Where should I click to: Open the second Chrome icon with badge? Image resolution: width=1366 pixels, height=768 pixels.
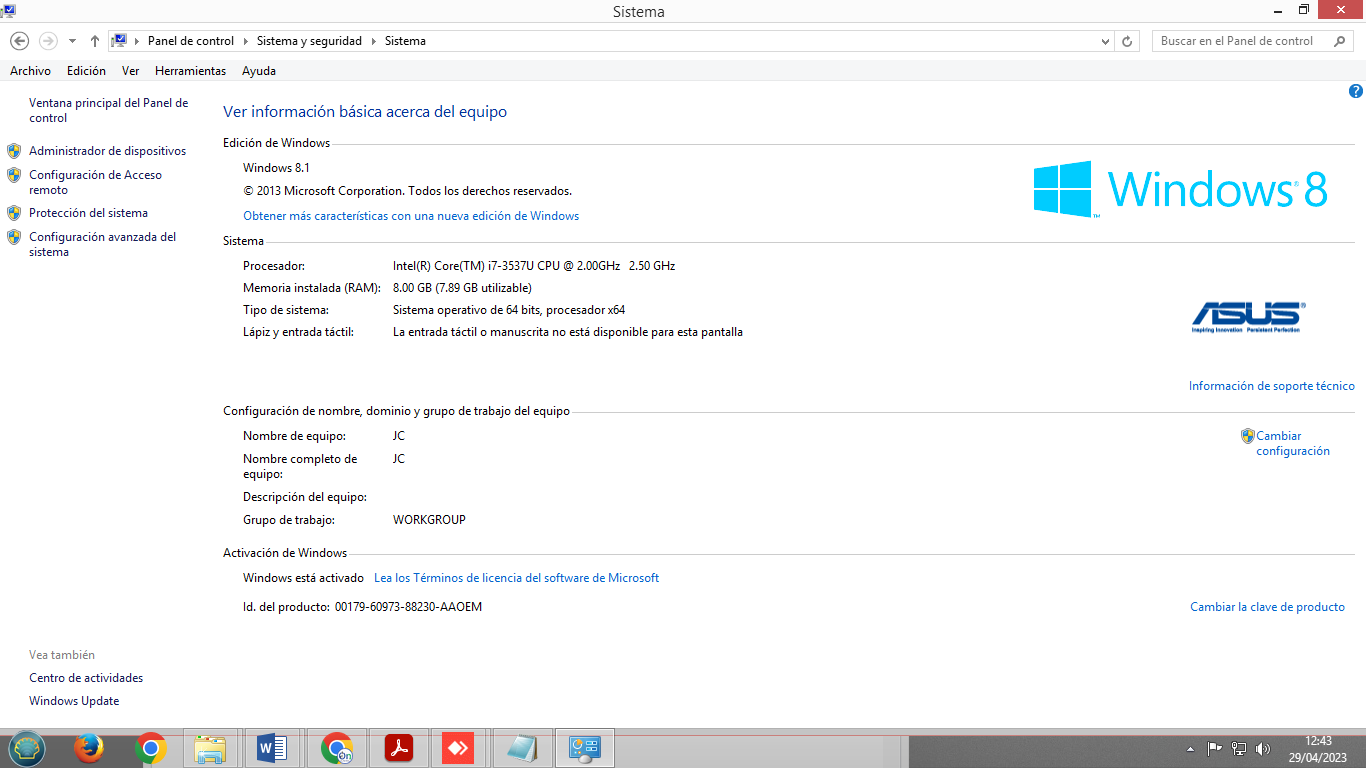coord(337,748)
